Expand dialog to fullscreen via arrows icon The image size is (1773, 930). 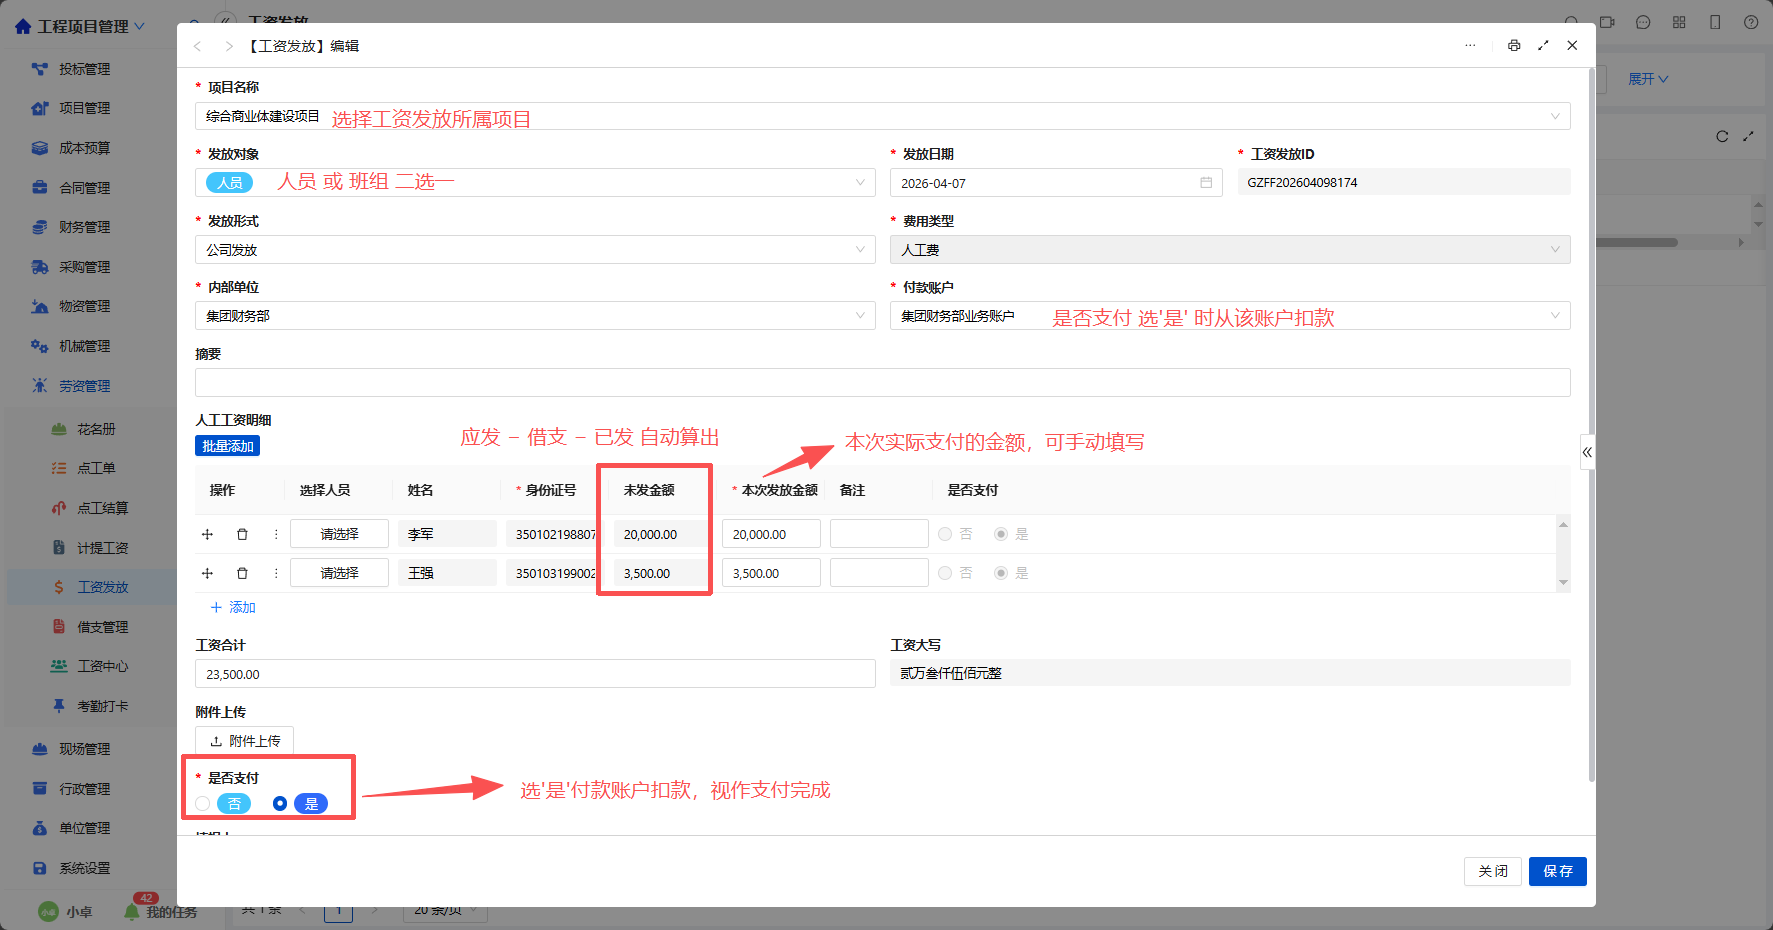1543,45
